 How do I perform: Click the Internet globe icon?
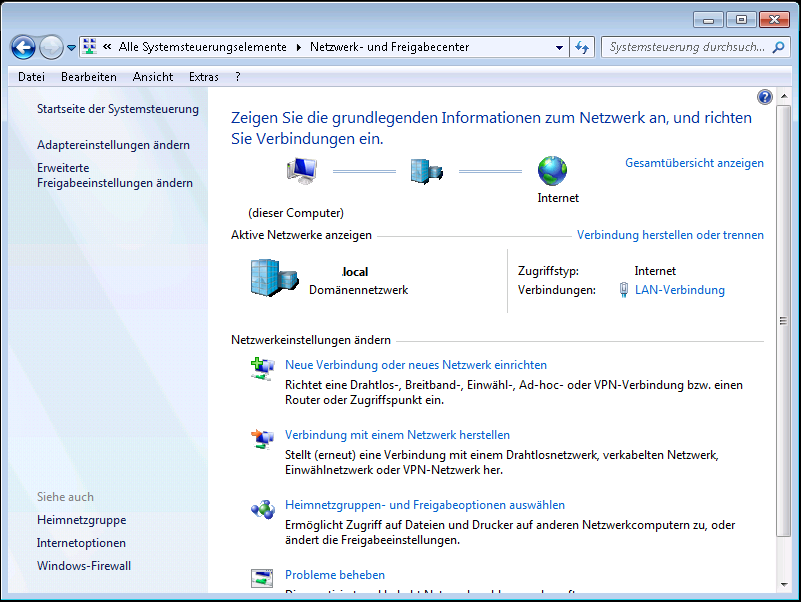pos(552,171)
